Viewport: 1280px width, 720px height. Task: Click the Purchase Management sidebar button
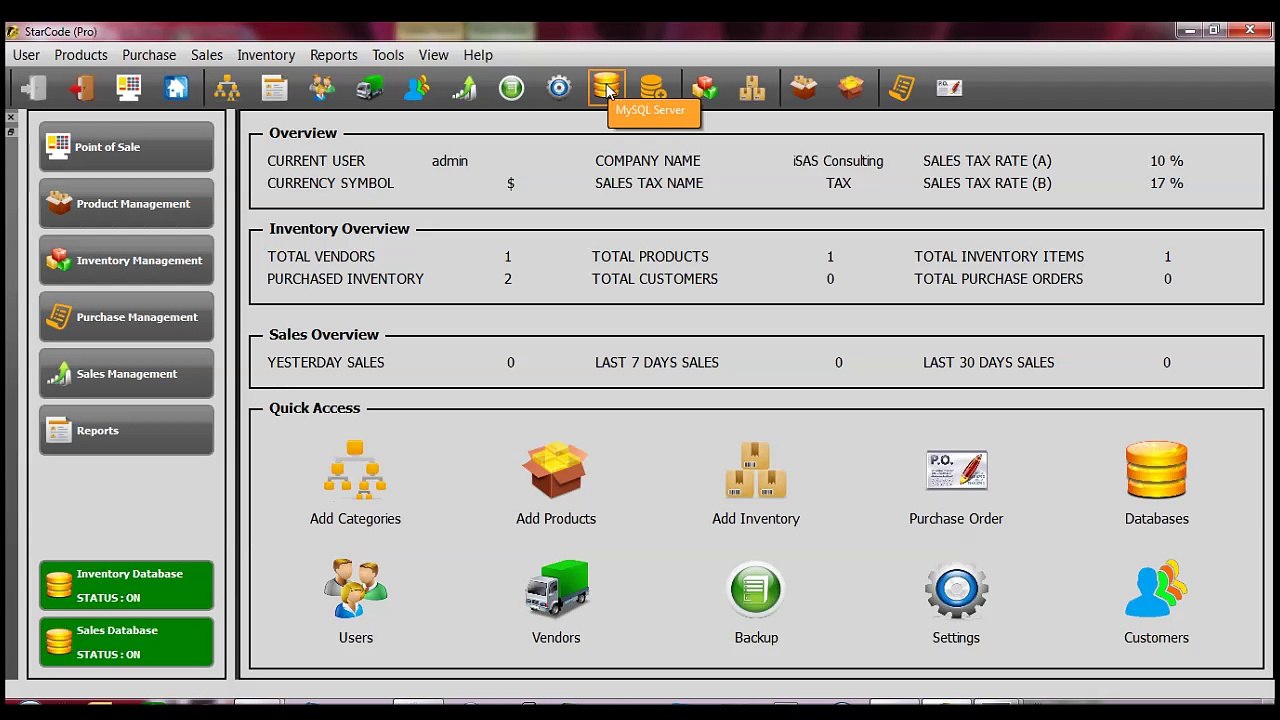pyautogui.click(x=126, y=317)
